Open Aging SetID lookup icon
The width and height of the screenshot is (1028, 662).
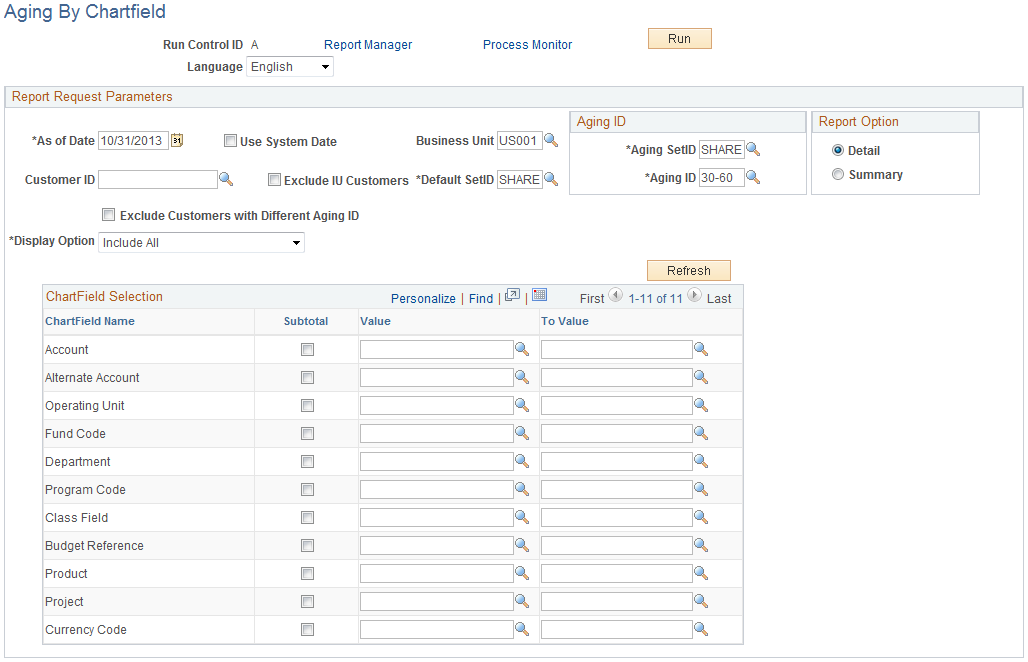pos(753,149)
